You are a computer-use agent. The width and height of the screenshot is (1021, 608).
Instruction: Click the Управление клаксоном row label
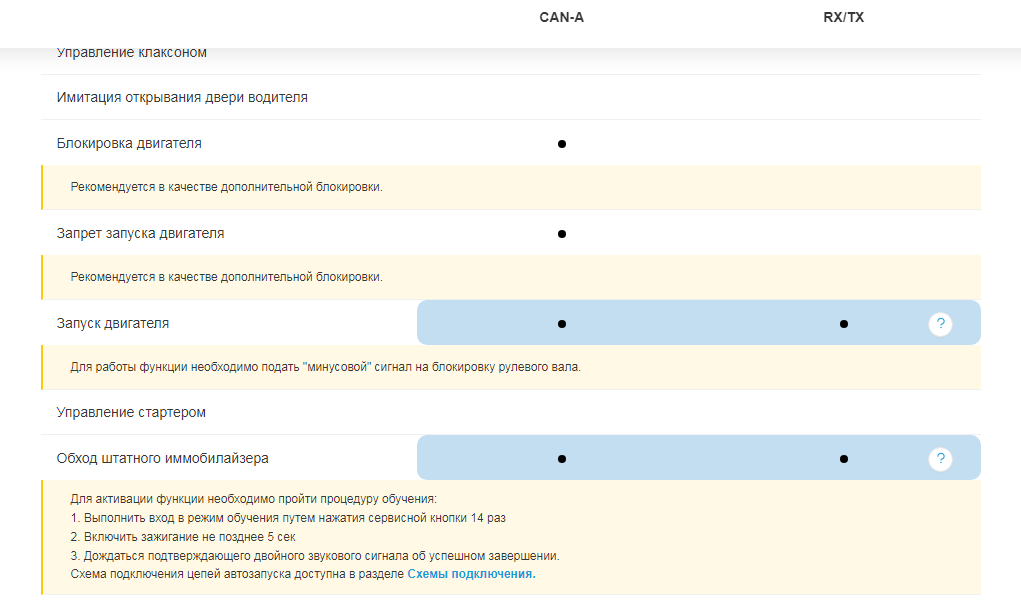[x=132, y=53]
